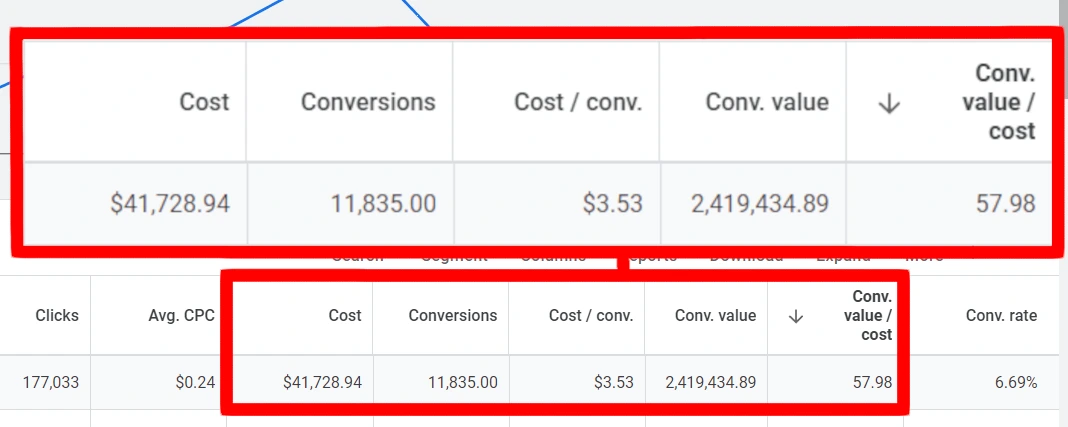Click the Cost / conv. header in lower table
The height and width of the screenshot is (427, 1068).
pyautogui.click(x=591, y=316)
